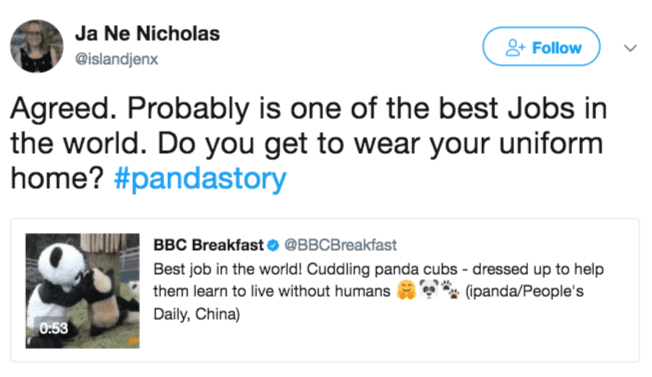Play the panda cub video thumbnail

[x=82, y=291]
